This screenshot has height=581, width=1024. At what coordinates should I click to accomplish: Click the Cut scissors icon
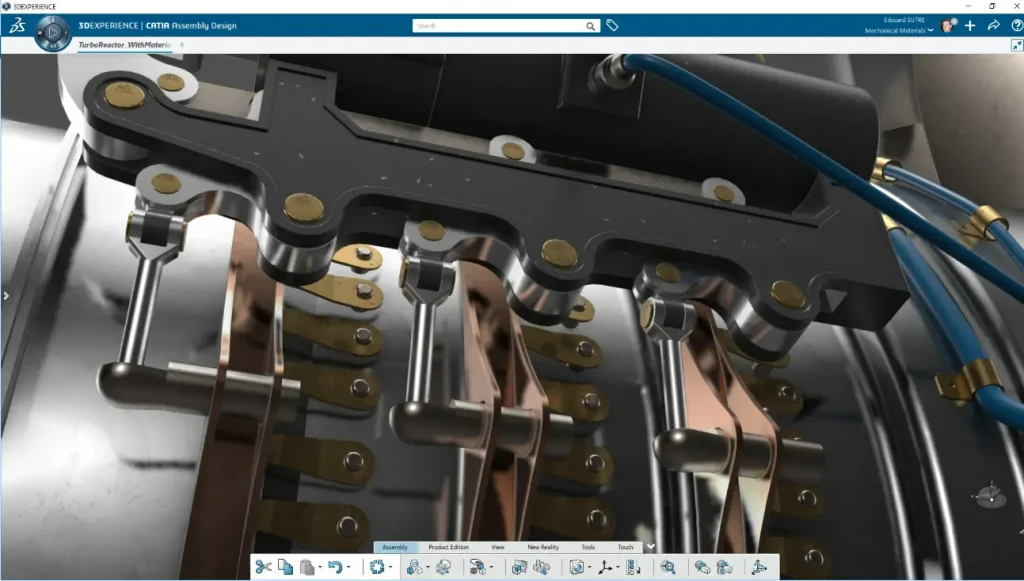click(x=263, y=567)
